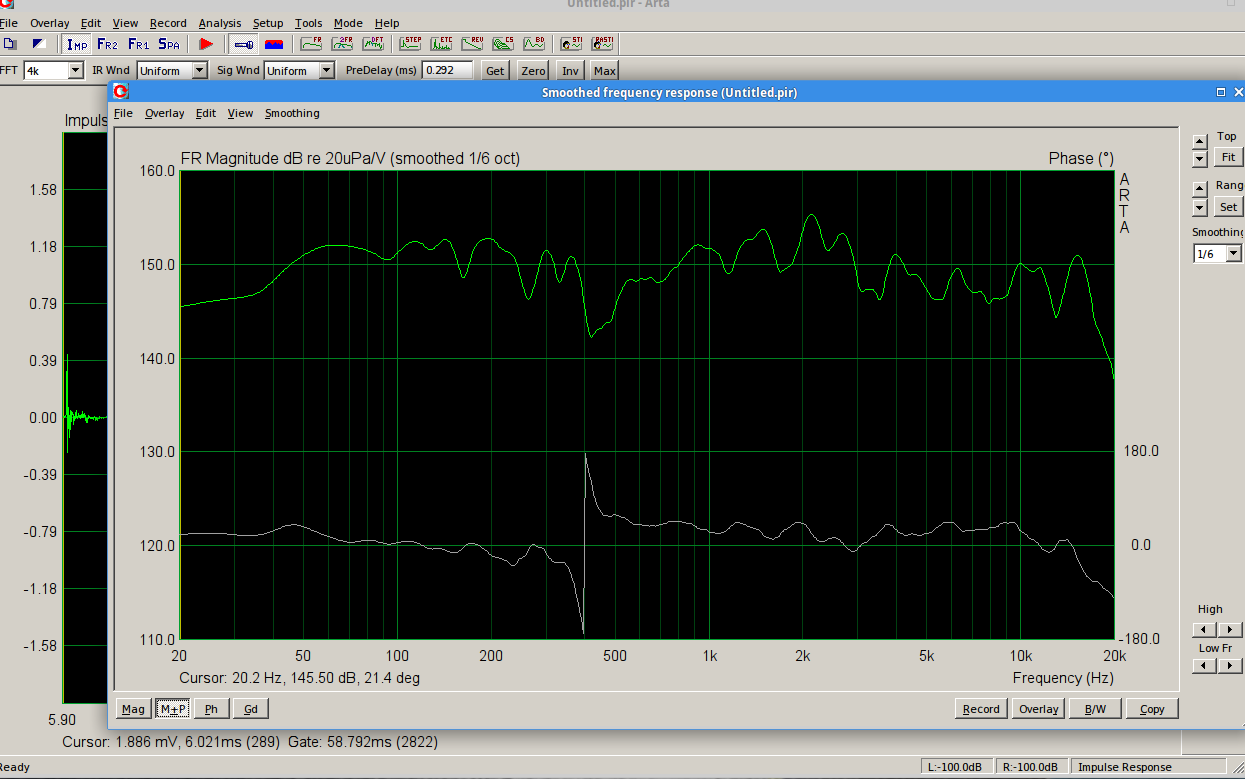Open the ETC energy-time curve icon
Screen dimensions: 1245x779
pos(442,44)
